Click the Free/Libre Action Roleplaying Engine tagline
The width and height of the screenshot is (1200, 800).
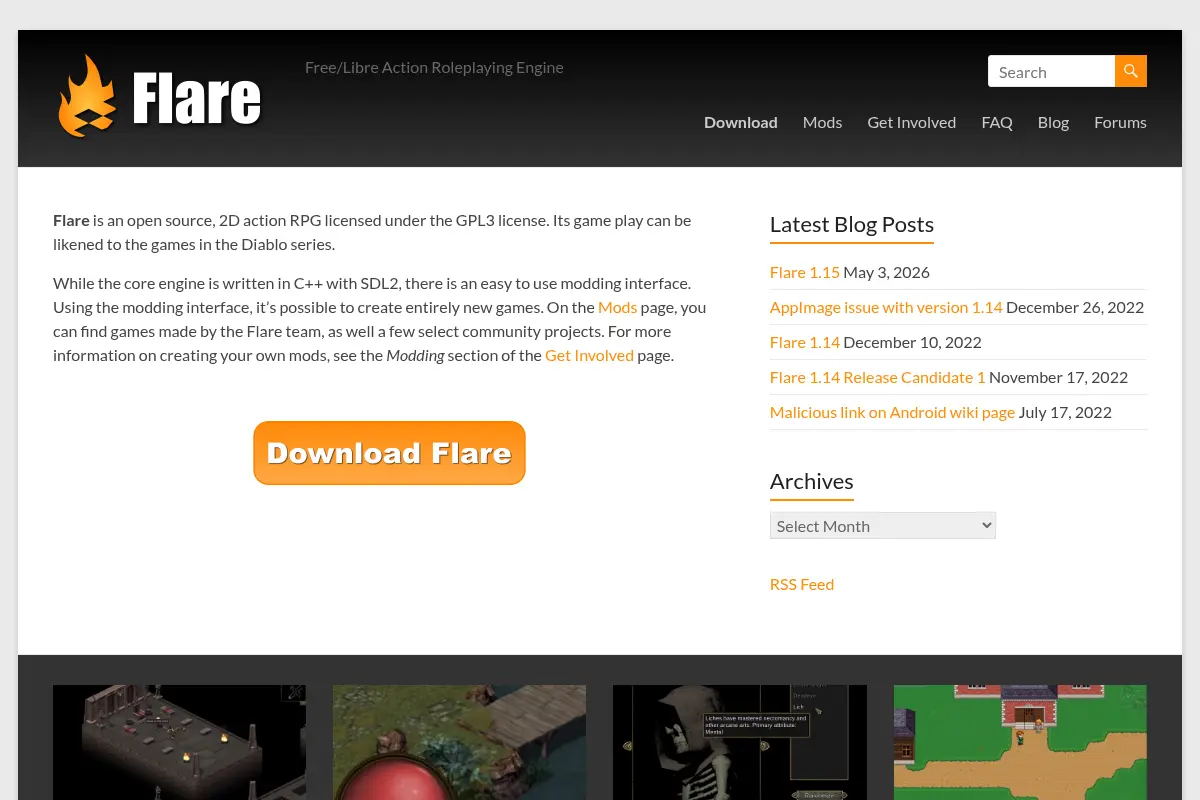434,67
